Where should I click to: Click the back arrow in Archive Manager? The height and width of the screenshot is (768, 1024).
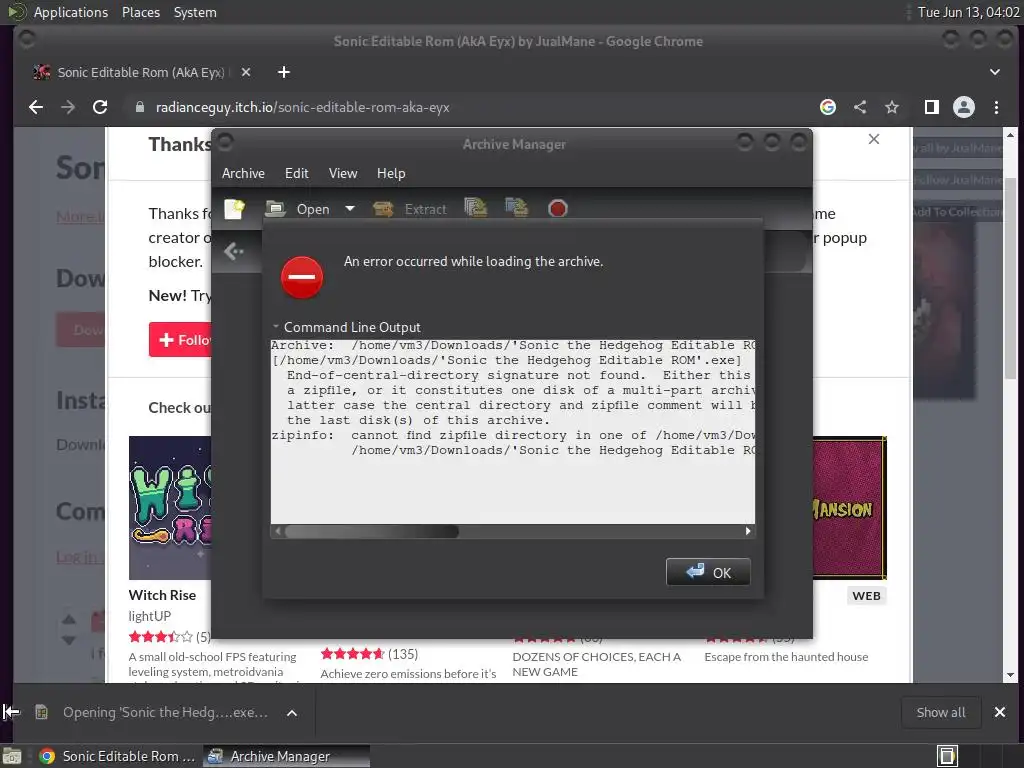click(x=233, y=251)
